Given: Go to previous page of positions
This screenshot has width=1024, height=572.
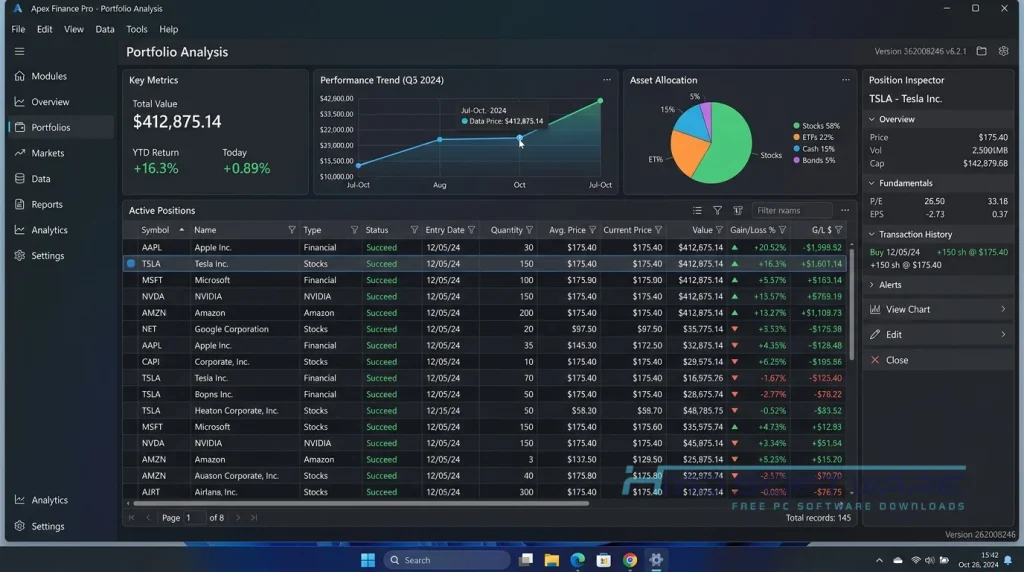Looking at the screenshot, I should (148, 518).
